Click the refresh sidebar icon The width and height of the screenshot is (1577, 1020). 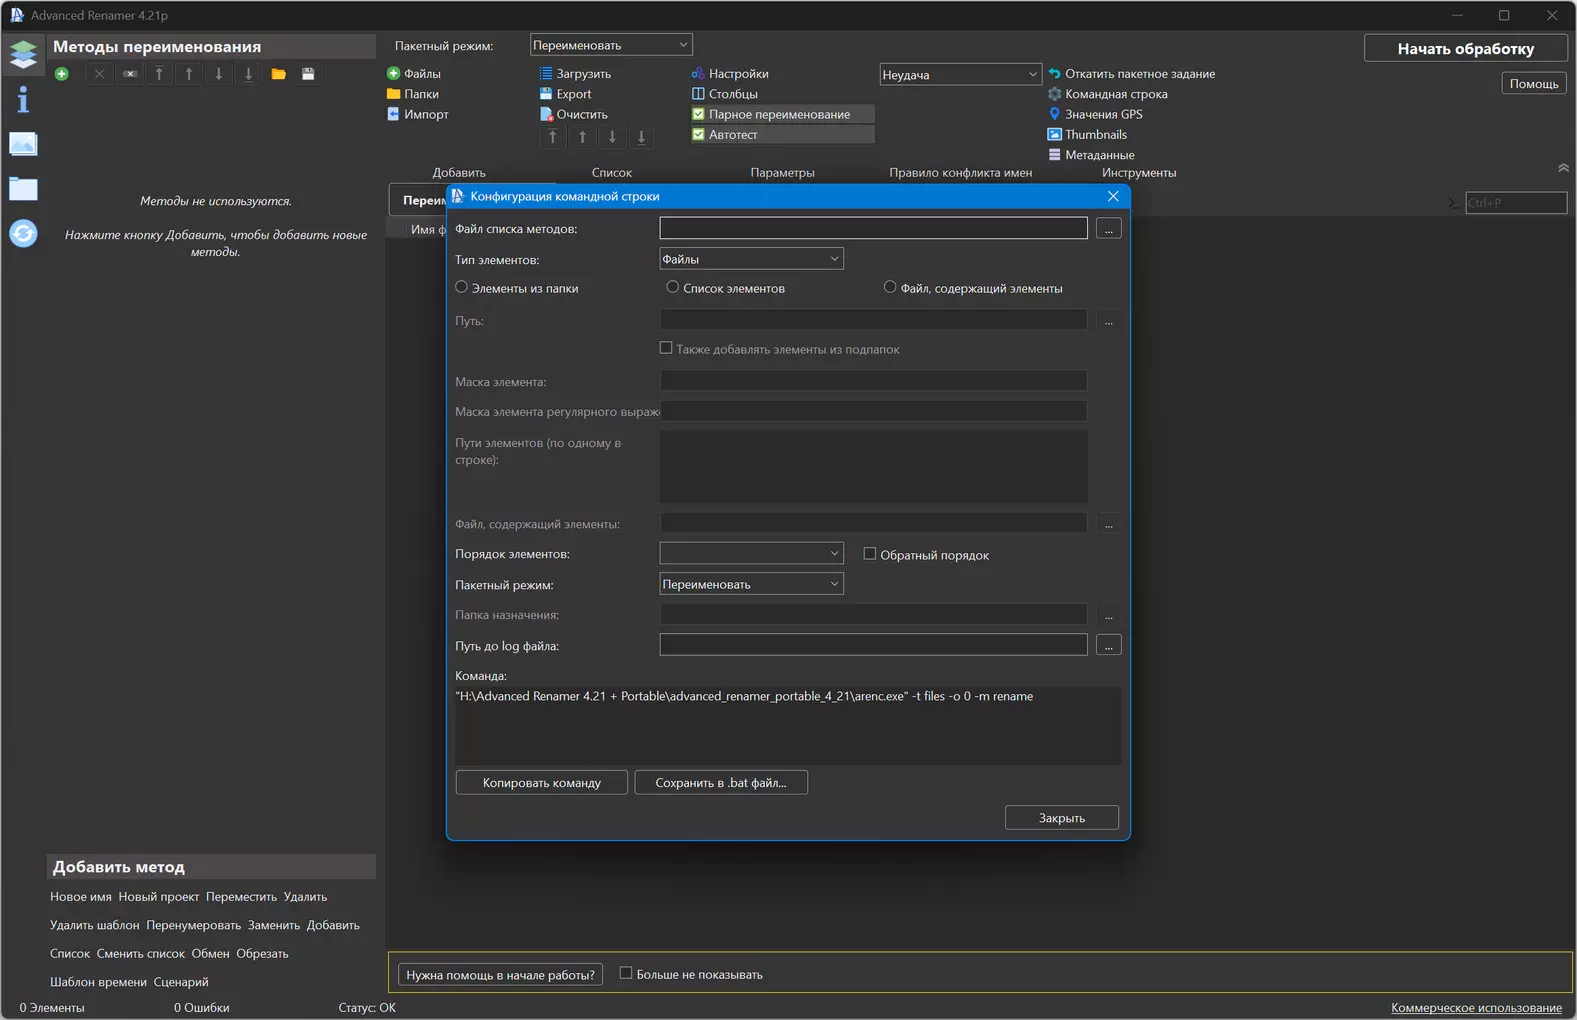pyautogui.click(x=23, y=234)
